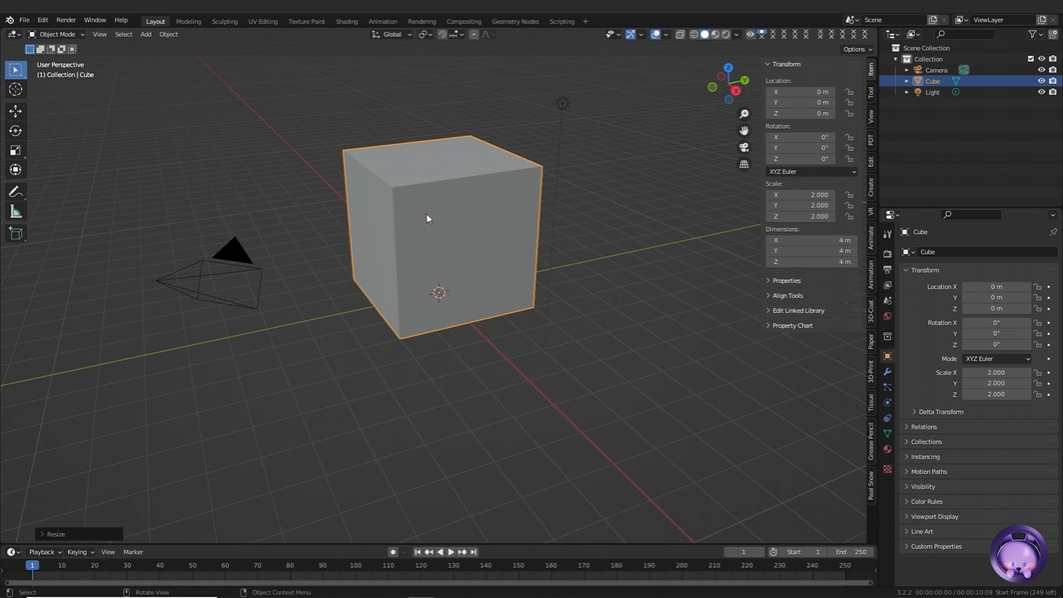Click the zoom view magnifier icon
Viewport: 1063px width, 598px height.
744,114
